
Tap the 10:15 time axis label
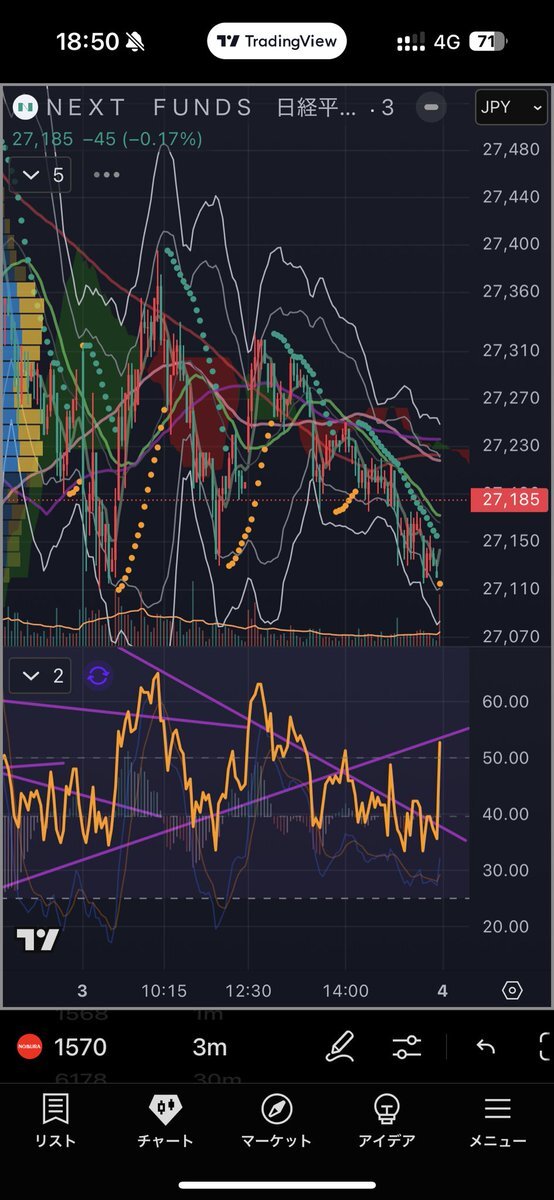164,991
